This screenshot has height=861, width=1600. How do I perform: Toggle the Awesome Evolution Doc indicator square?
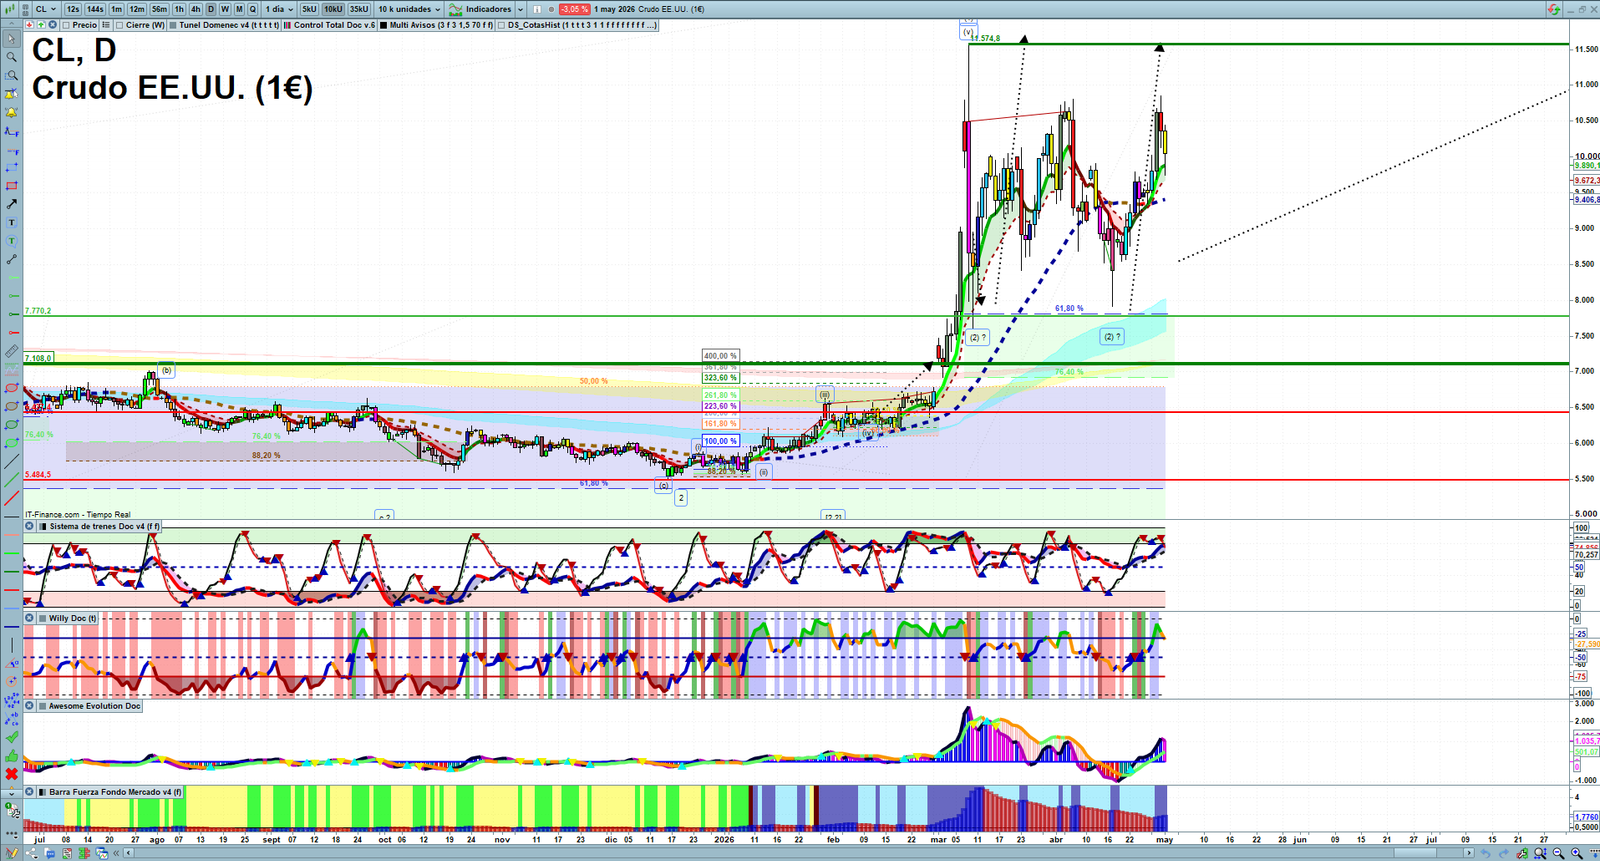[x=42, y=706]
